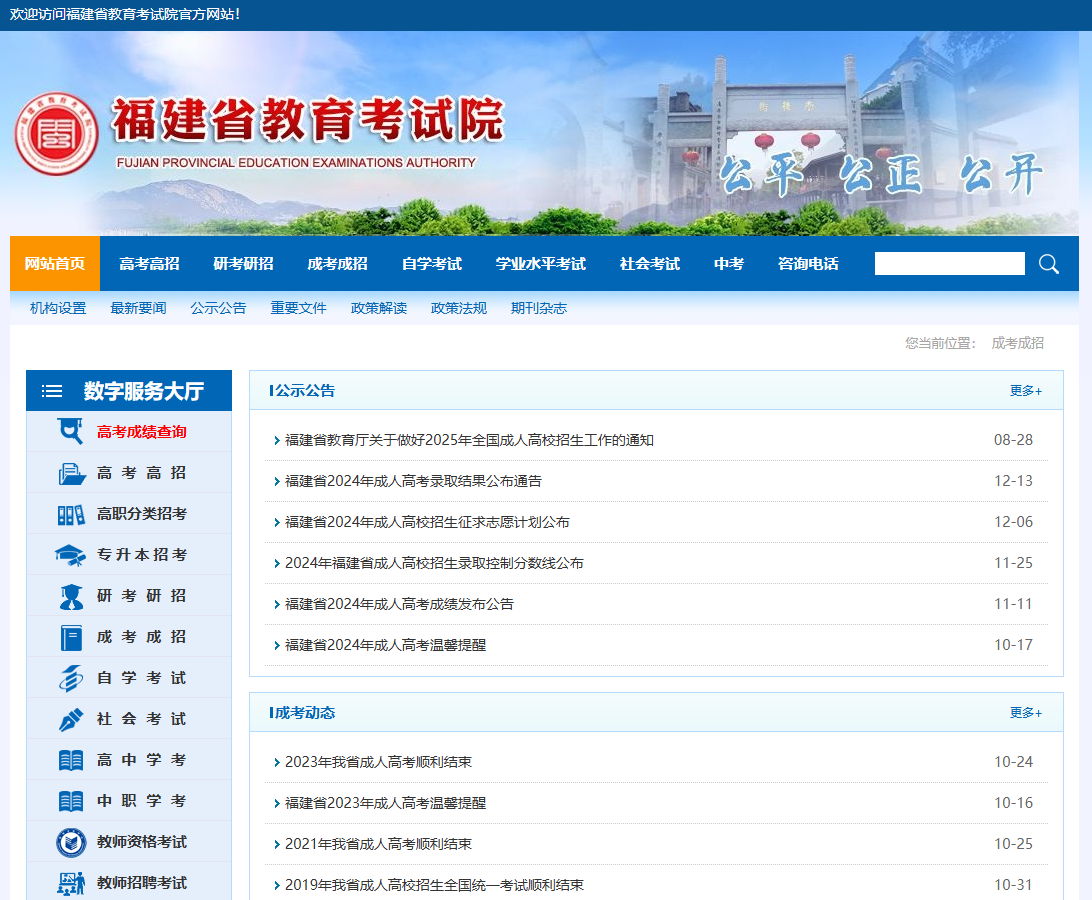Open the 高考成绩查询 sidebar link
Screen dimensions: 1092x900
click(141, 432)
